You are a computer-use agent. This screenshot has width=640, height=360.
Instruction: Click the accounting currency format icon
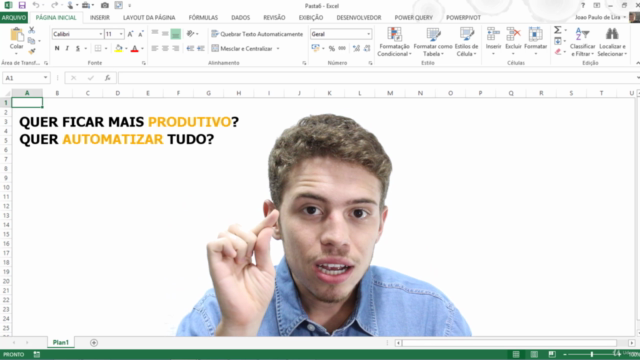(x=316, y=49)
